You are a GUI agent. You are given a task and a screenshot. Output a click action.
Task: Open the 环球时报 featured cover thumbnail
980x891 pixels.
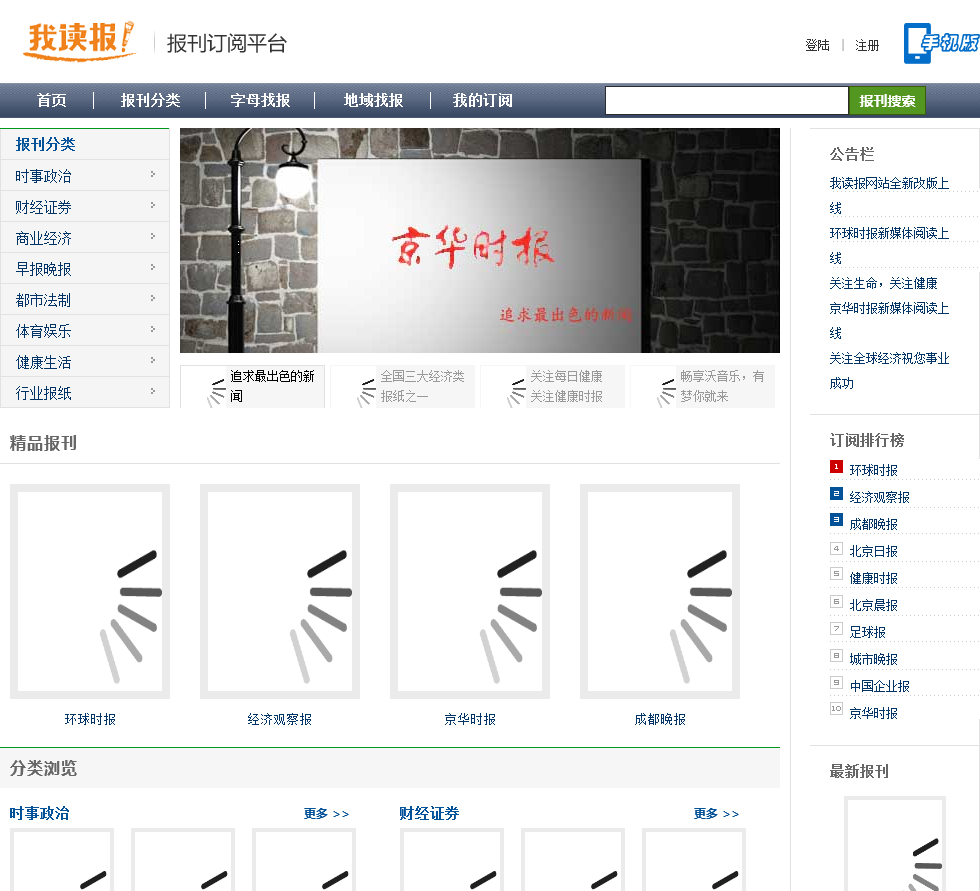90,591
